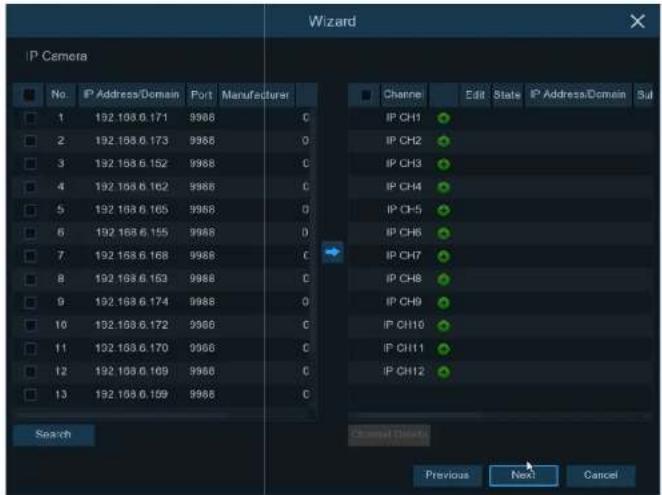
Task: Add camera to IP CH10 with green plus
Action: (443, 326)
